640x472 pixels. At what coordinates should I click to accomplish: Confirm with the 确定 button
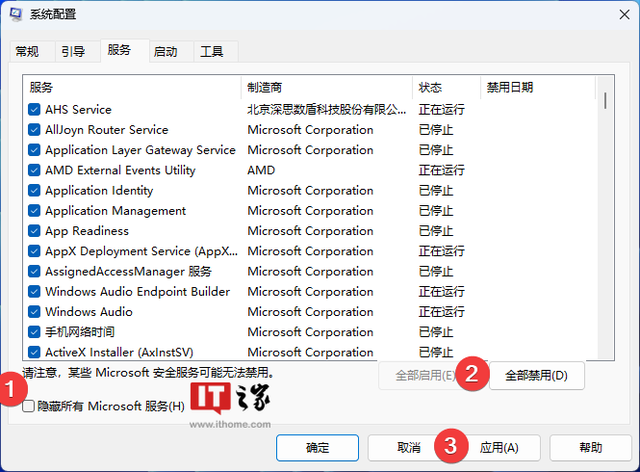(318, 448)
